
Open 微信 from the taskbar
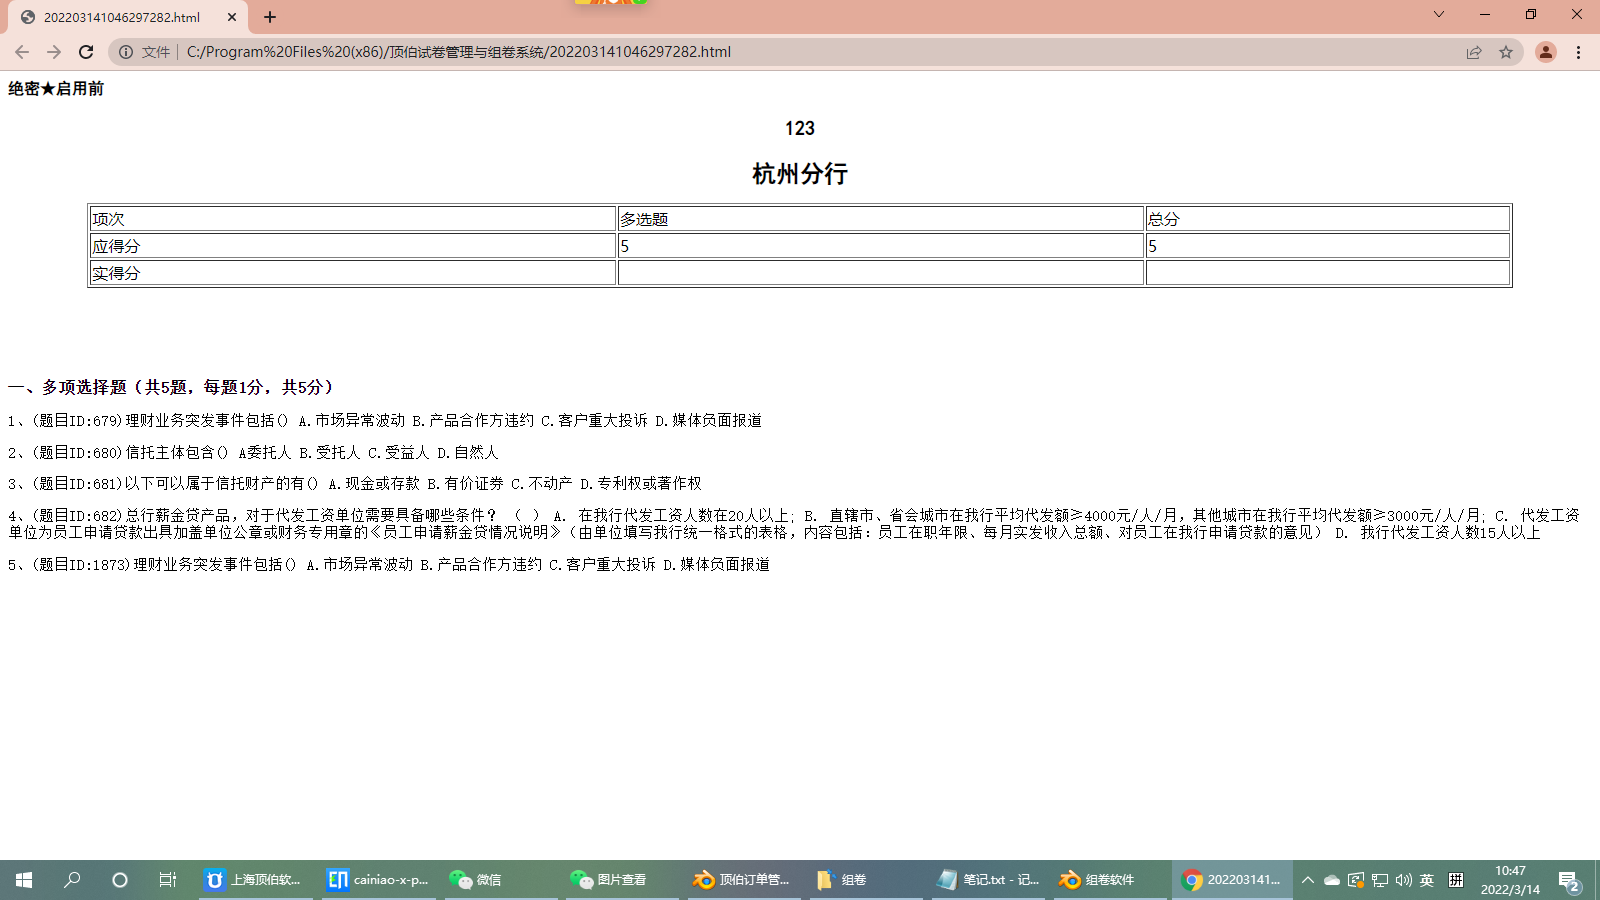pos(476,880)
